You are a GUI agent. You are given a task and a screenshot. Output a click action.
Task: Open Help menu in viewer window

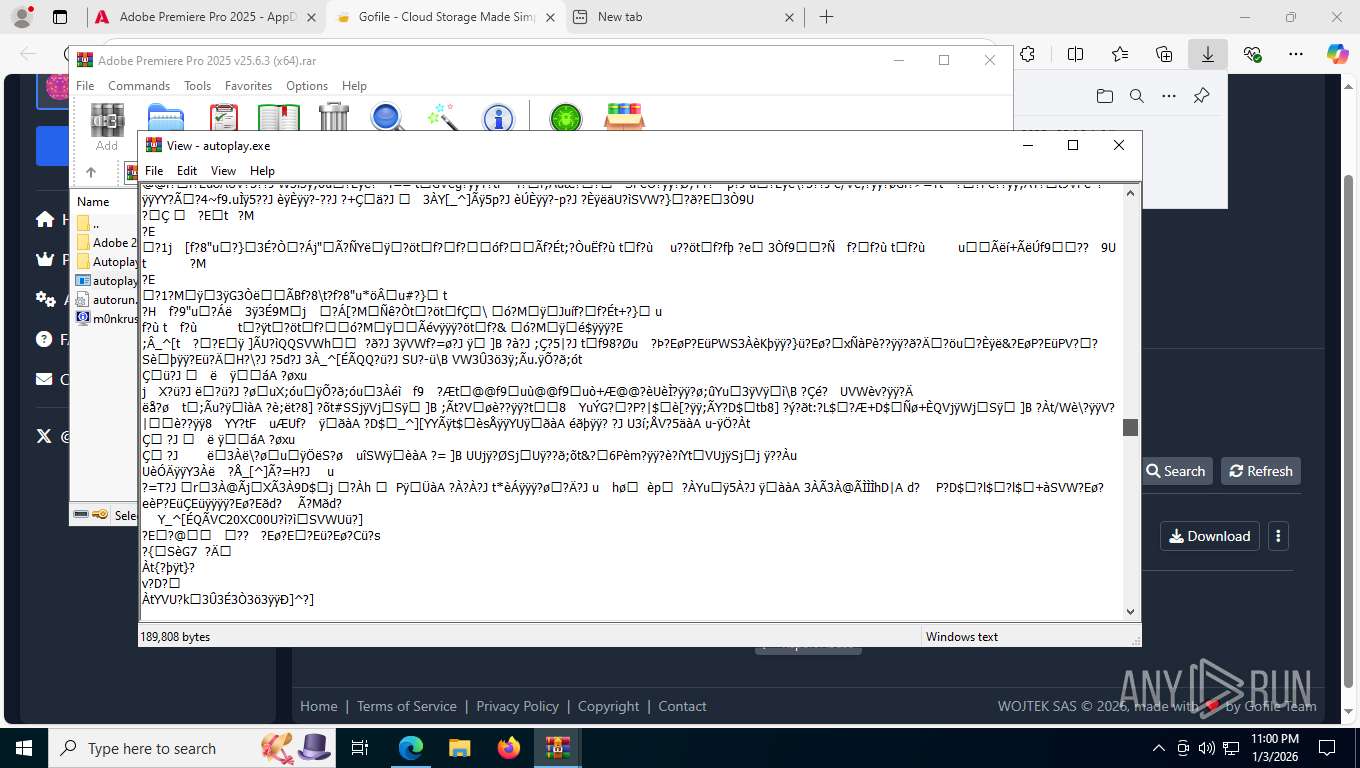point(262,171)
